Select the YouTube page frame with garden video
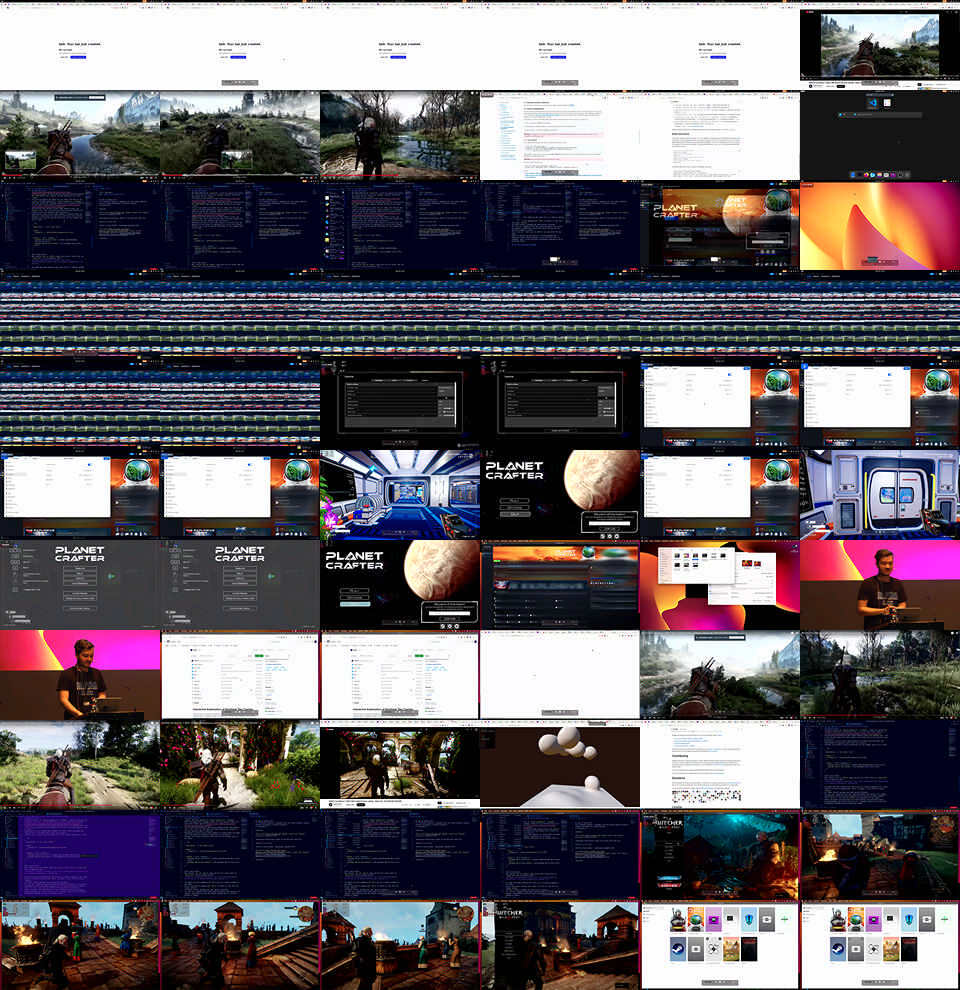 (x=400, y=765)
